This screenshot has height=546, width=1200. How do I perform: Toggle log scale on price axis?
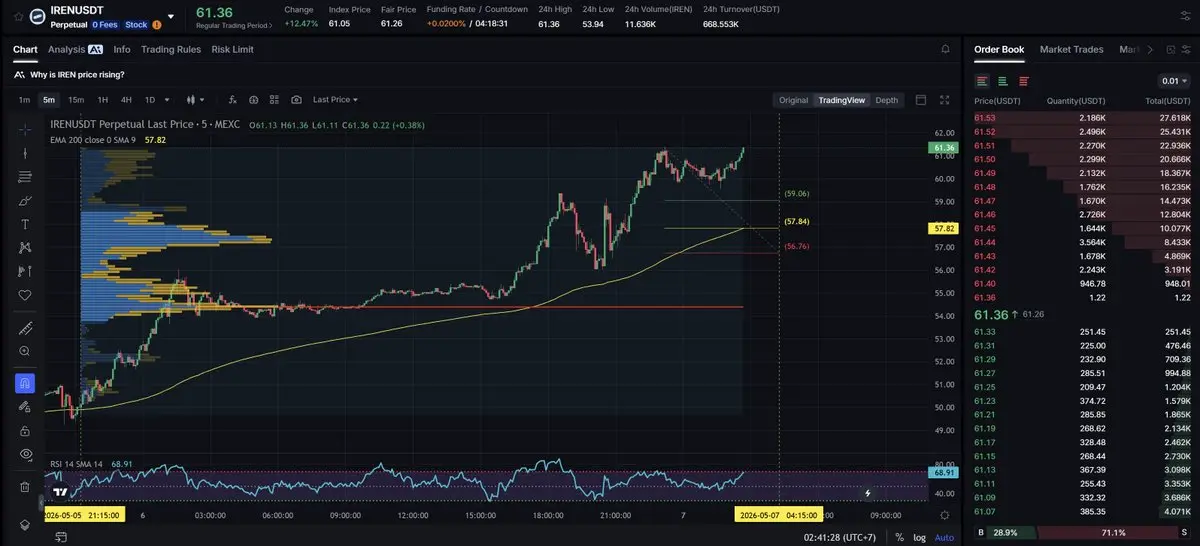919,538
